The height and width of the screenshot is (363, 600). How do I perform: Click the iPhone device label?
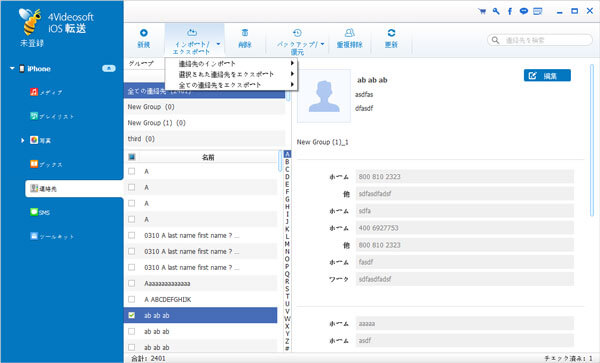39,69
